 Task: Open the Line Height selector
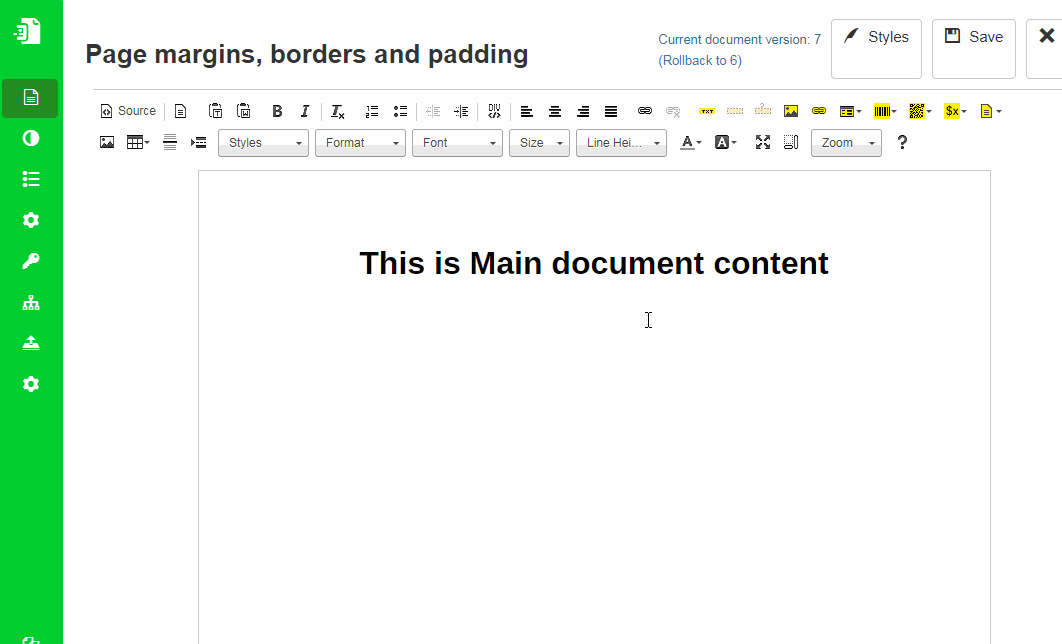(x=620, y=142)
